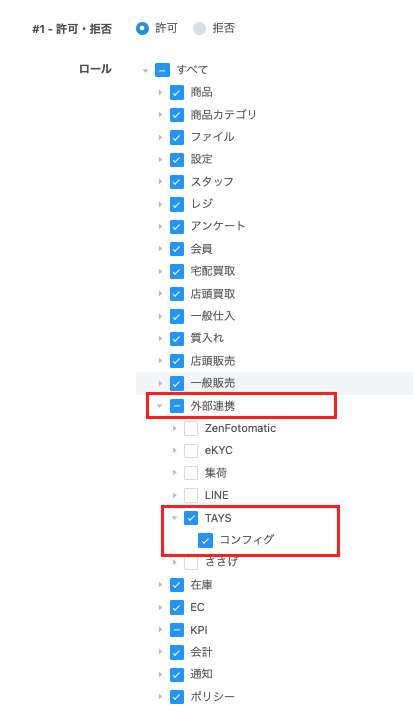The image size is (413, 722).
Task: Expand the 集荷 tree node
Action: click(x=175, y=473)
